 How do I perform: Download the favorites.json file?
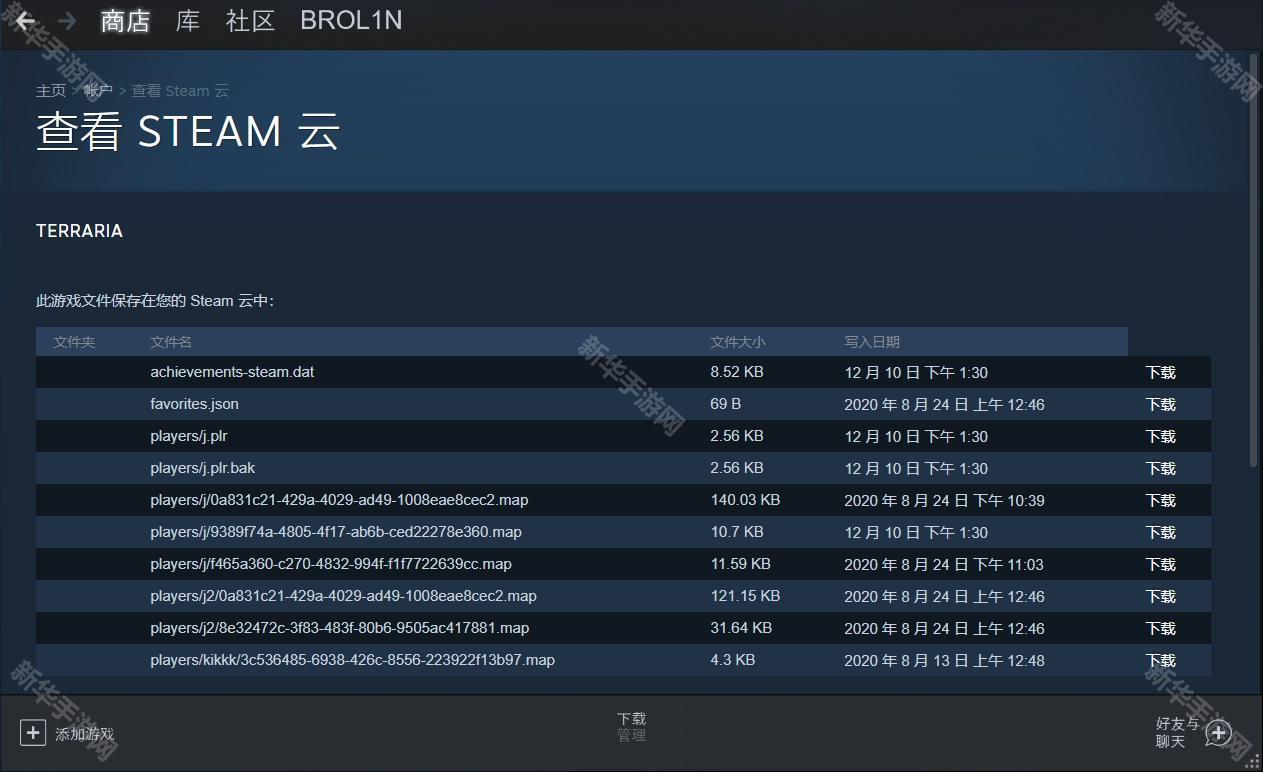[x=1160, y=405]
